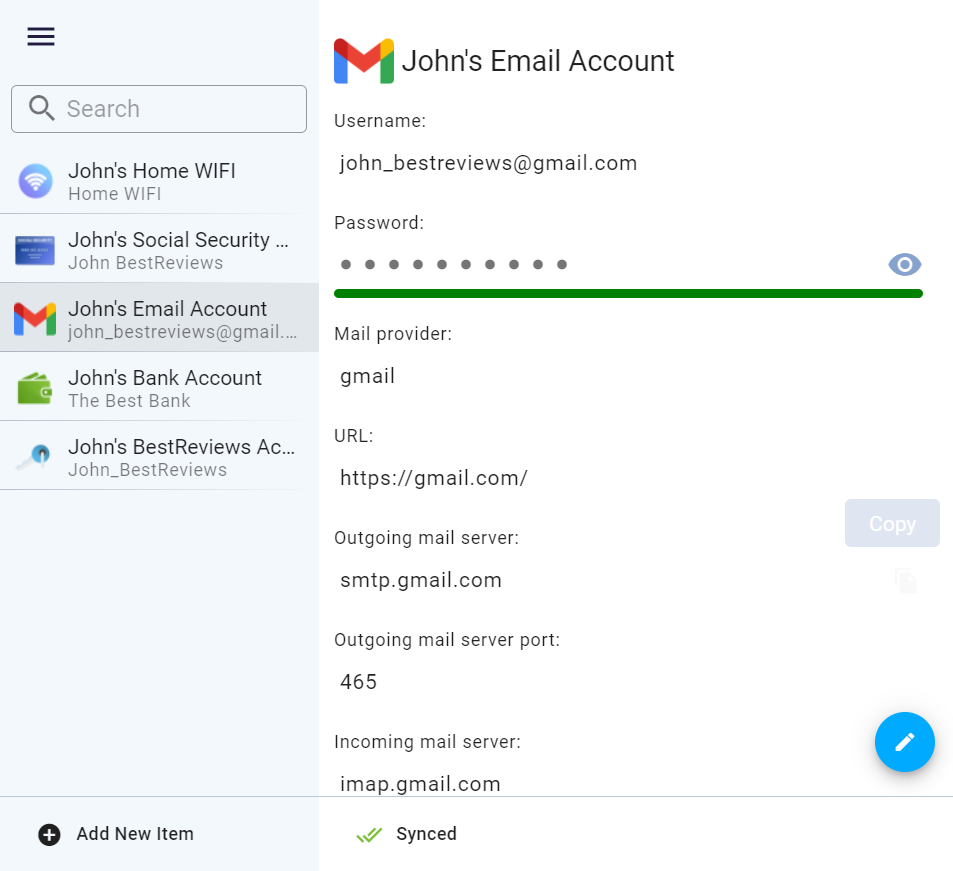Screen dimensions: 953x871
Task: Click the Copy button near the URL
Action: [x=891, y=523]
